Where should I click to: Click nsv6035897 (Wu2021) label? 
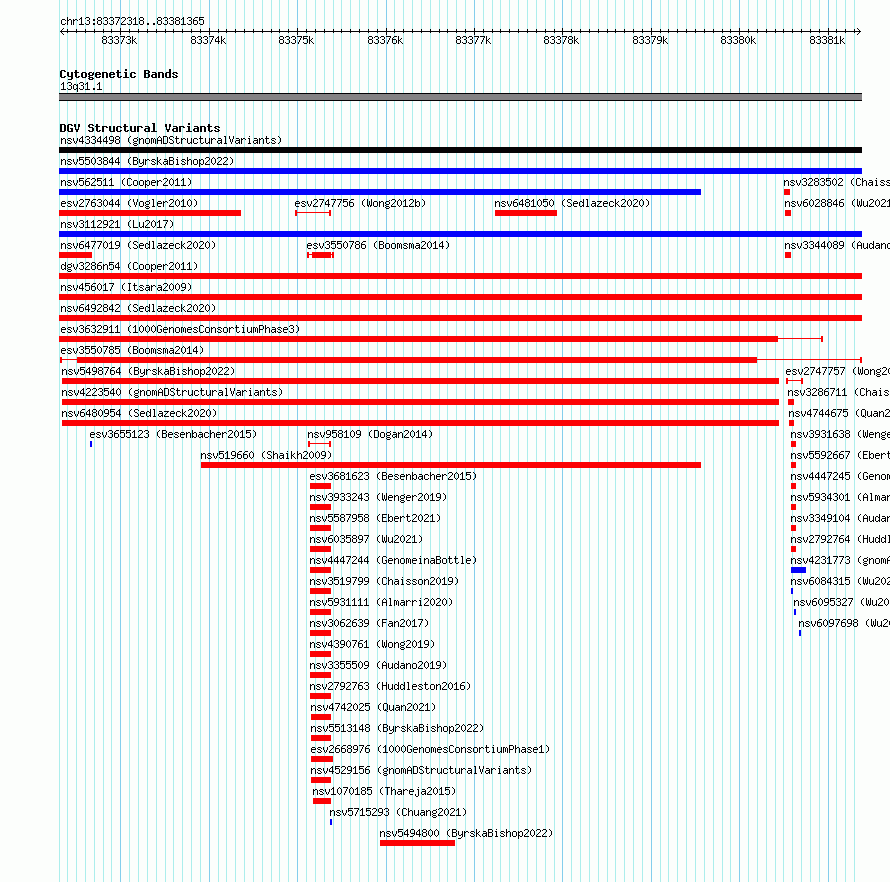(366, 539)
